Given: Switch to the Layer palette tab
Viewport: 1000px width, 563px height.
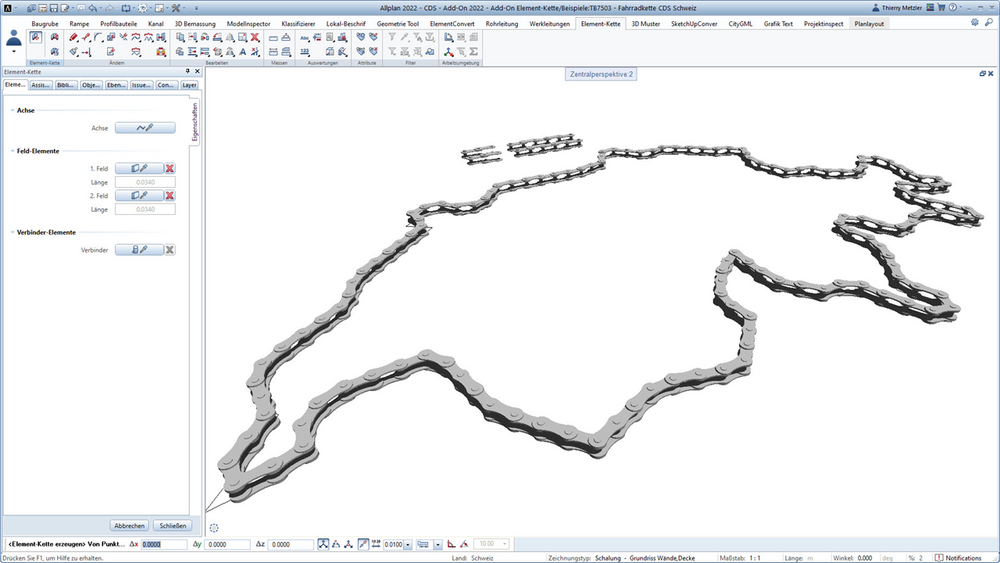Looking at the screenshot, I should [x=189, y=85].
